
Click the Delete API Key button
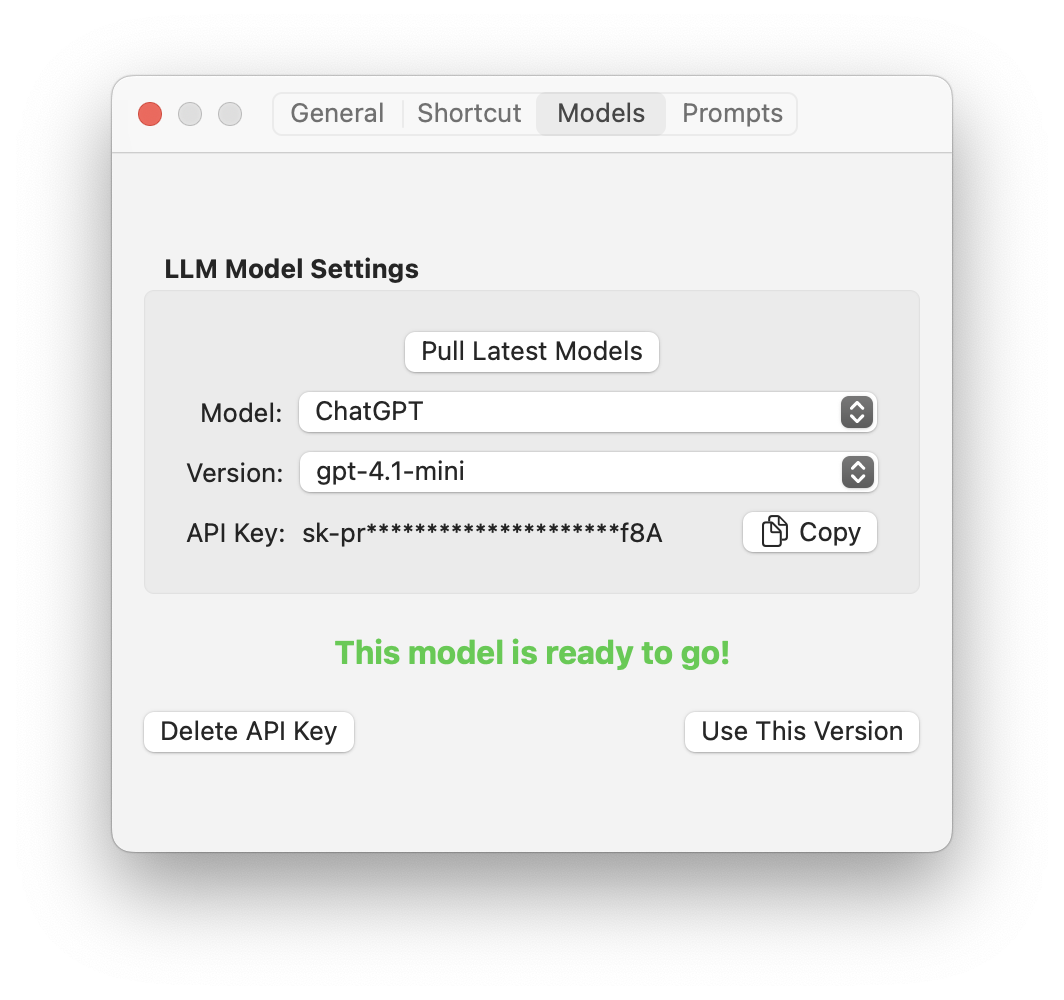(249, 731)
